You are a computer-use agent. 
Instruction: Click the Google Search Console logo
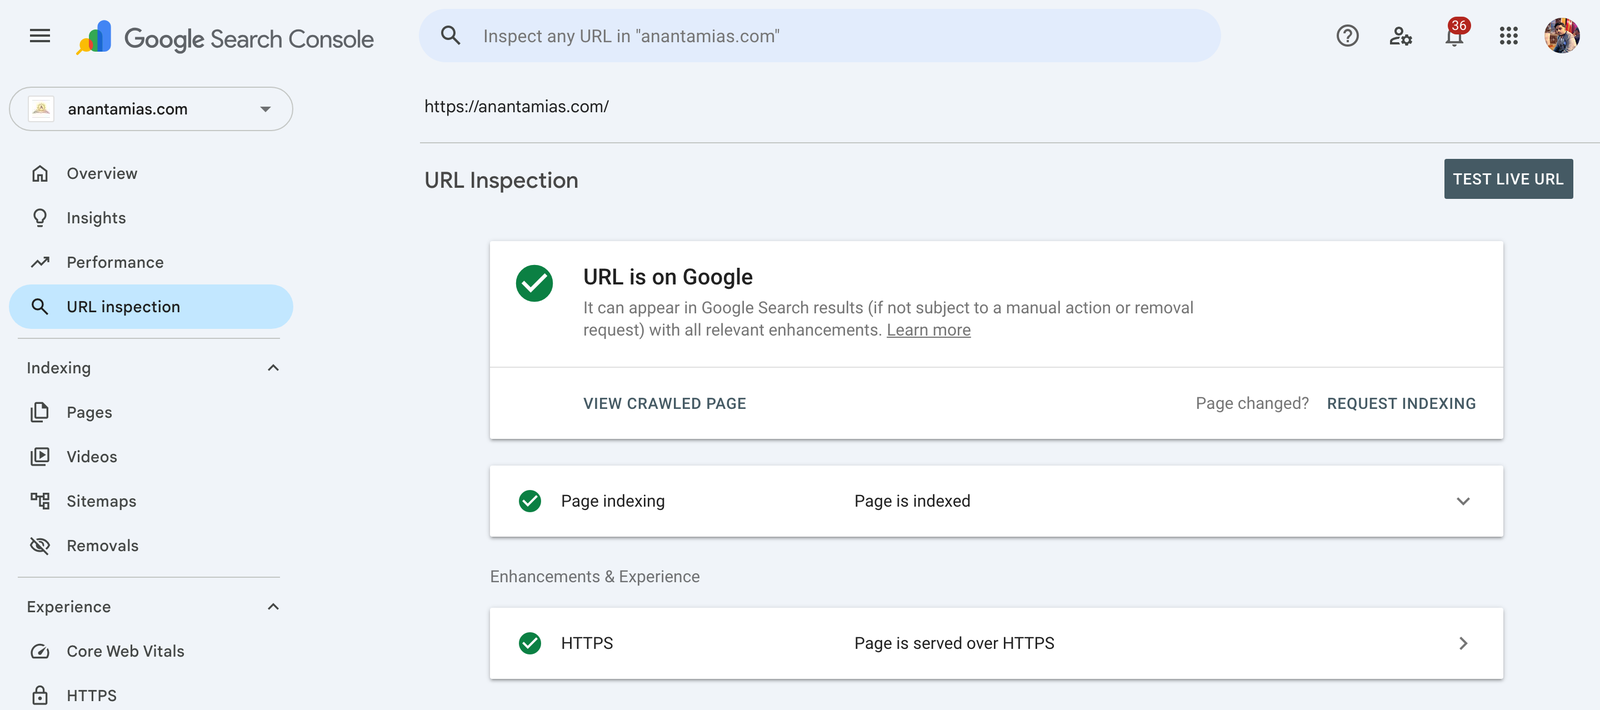225,38
